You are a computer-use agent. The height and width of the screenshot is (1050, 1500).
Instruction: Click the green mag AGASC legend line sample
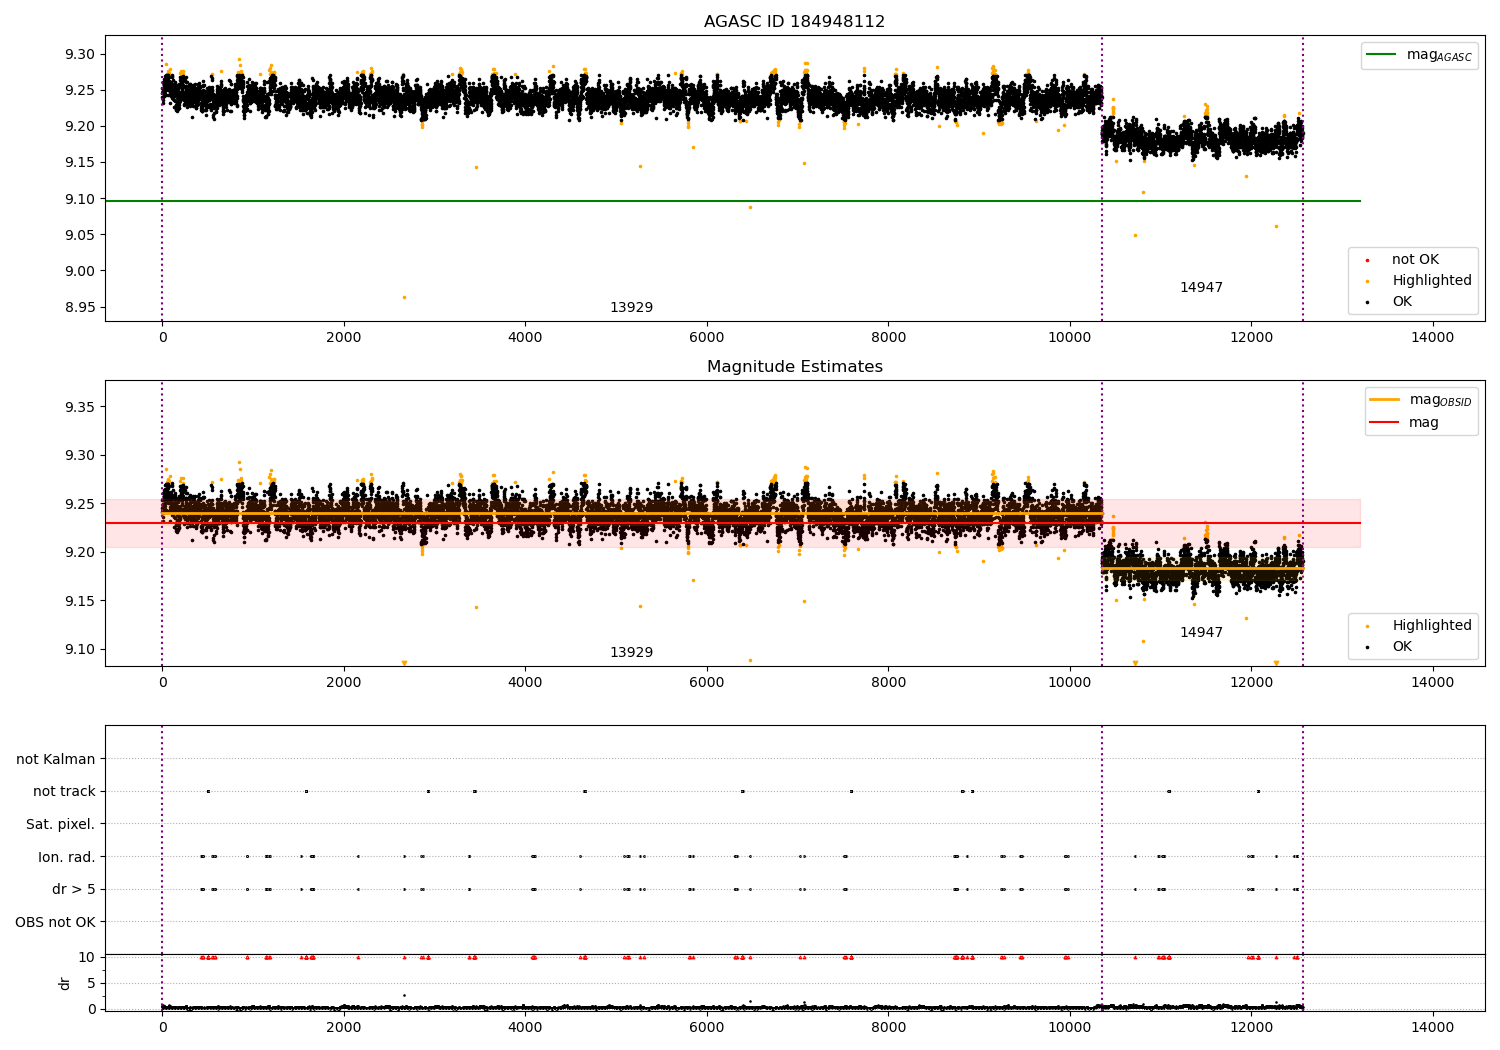1382,55
